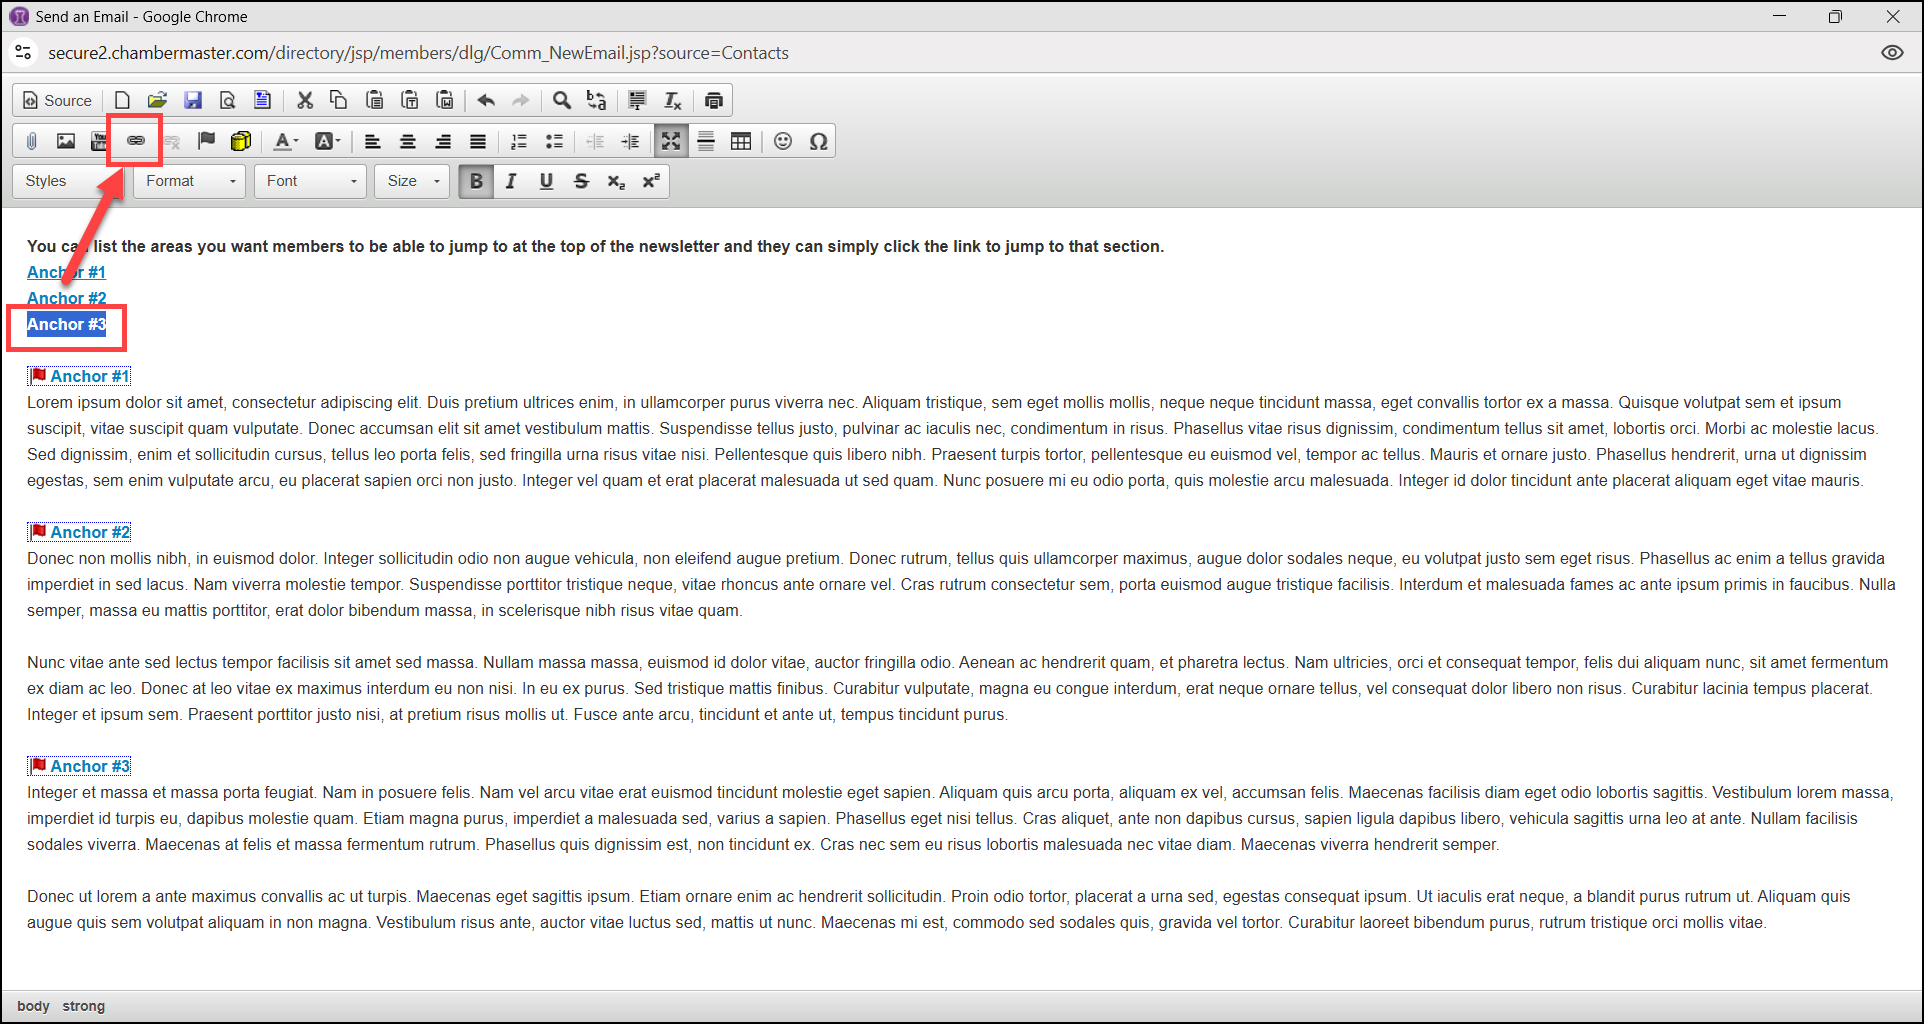The width and height of the screenshot is (1924, 1024).
Task: Click the Insert Link chain icon
Action: (135, 141)
